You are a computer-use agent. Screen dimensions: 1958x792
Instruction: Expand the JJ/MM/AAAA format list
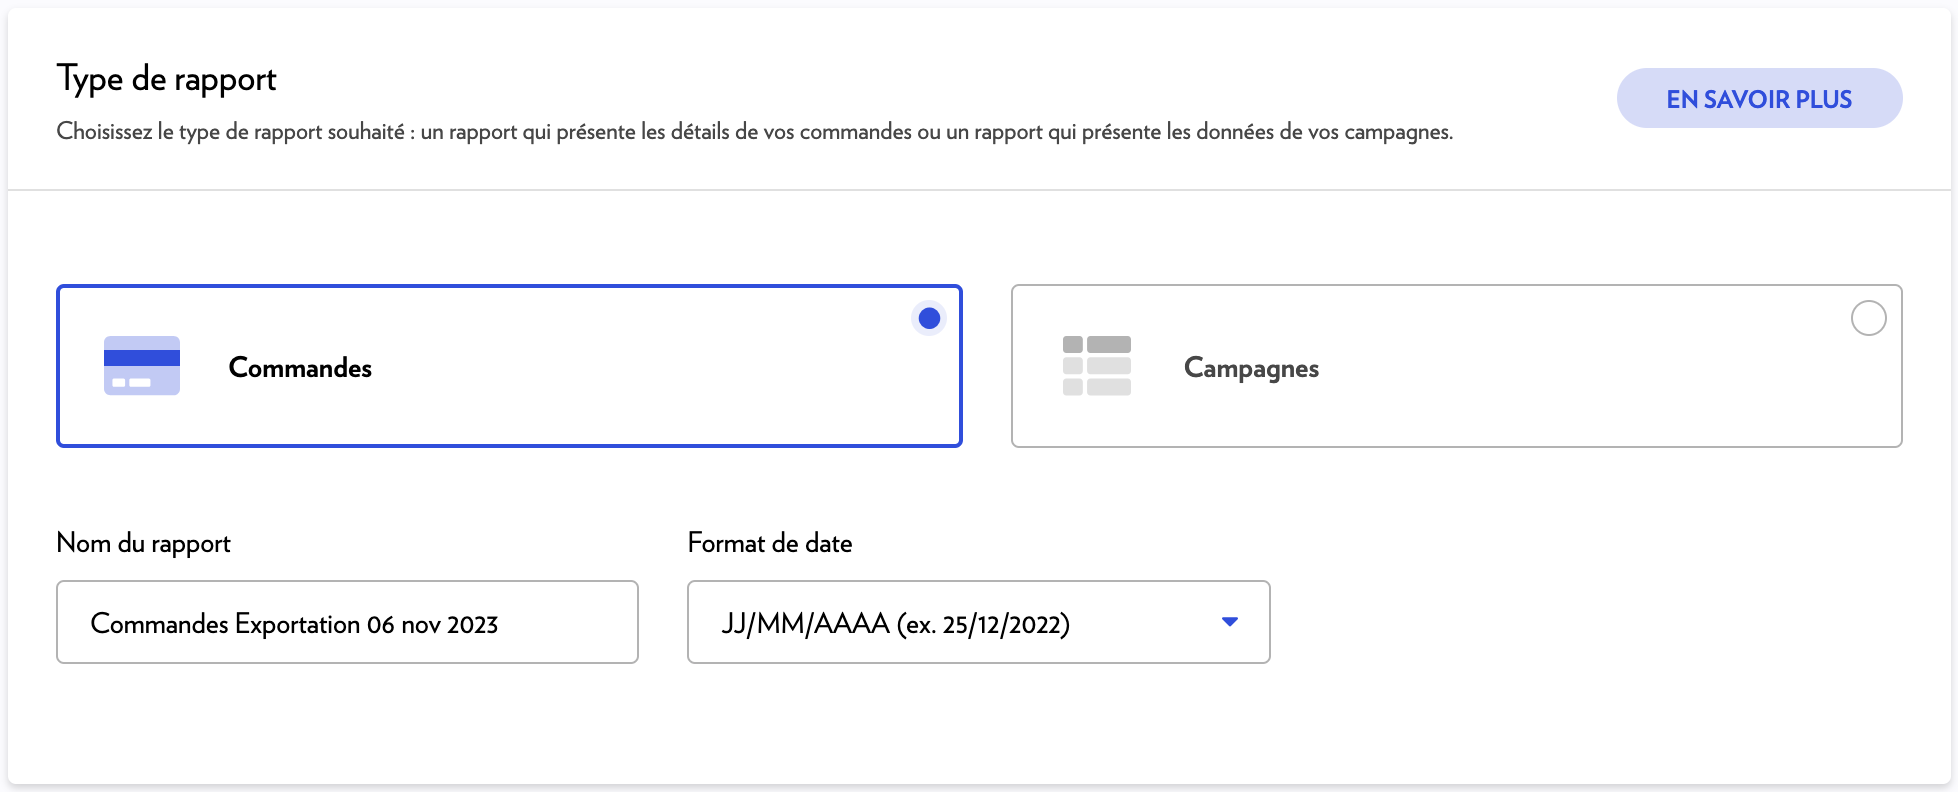[977, 621]
